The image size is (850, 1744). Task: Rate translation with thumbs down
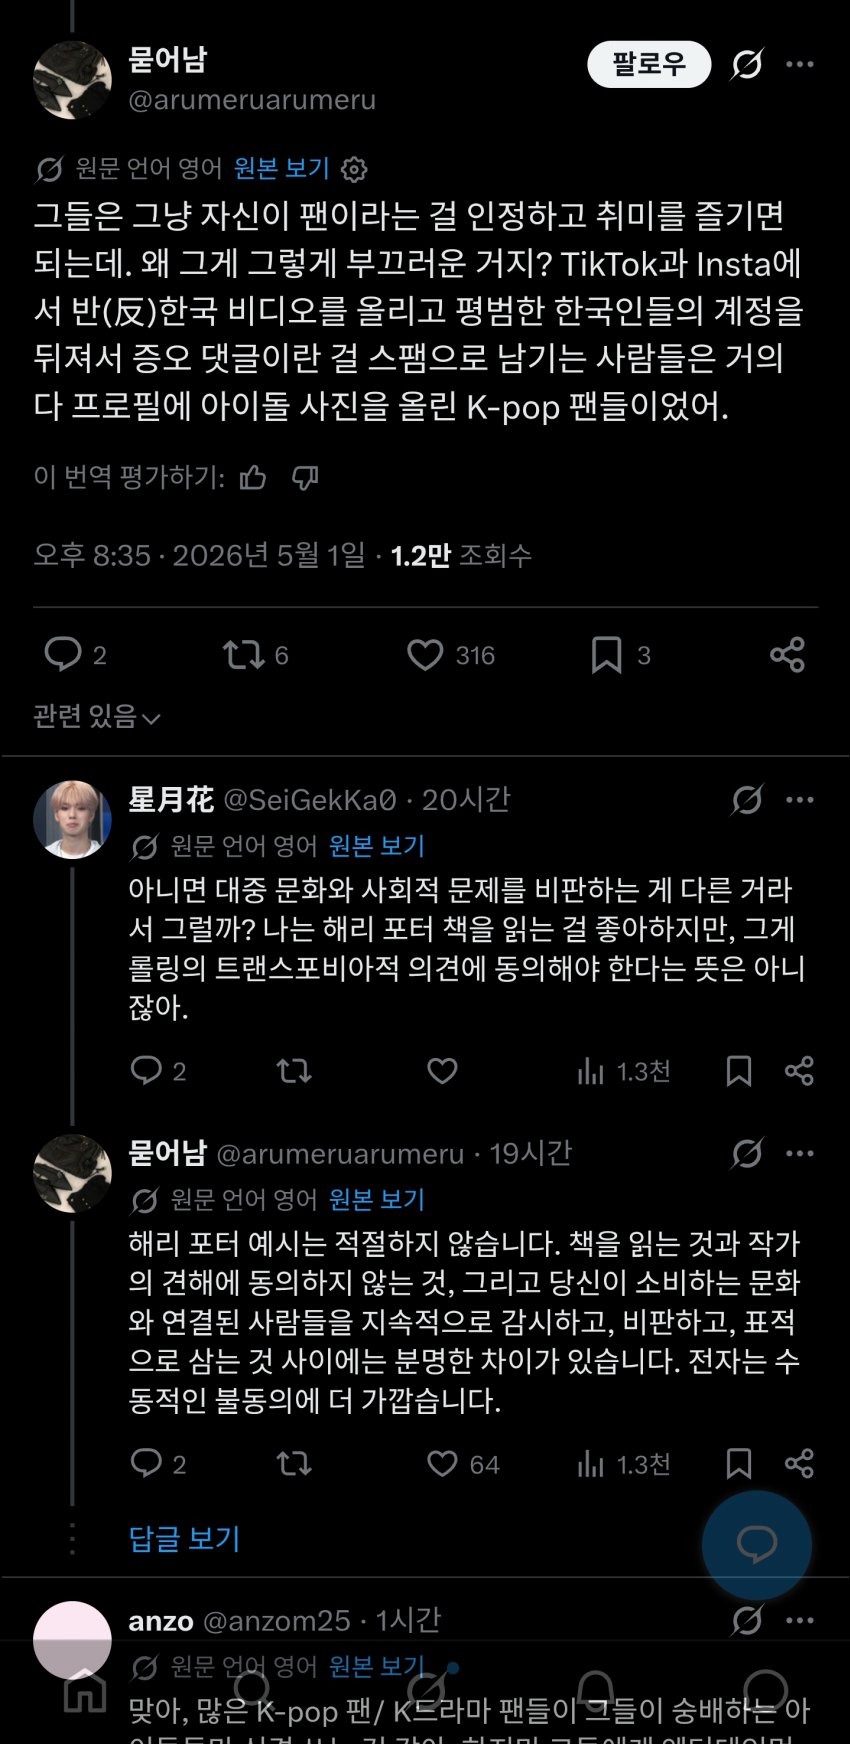[x=305, y=478]
